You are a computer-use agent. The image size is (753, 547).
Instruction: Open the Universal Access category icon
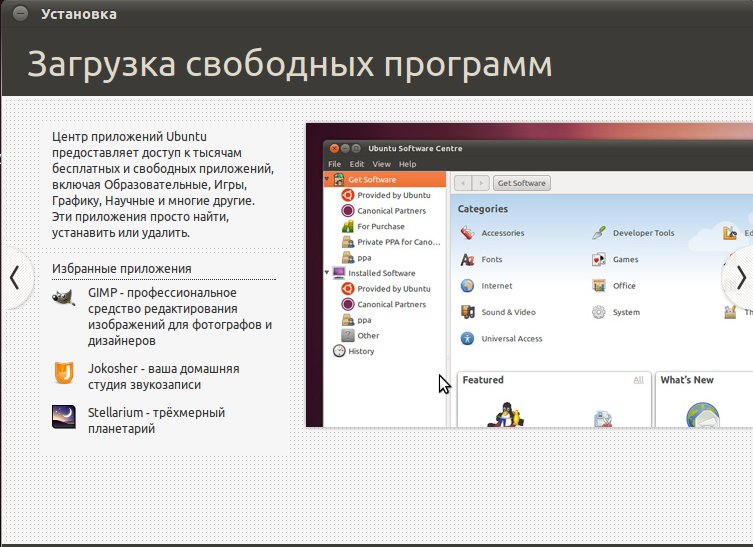point(467,339)
